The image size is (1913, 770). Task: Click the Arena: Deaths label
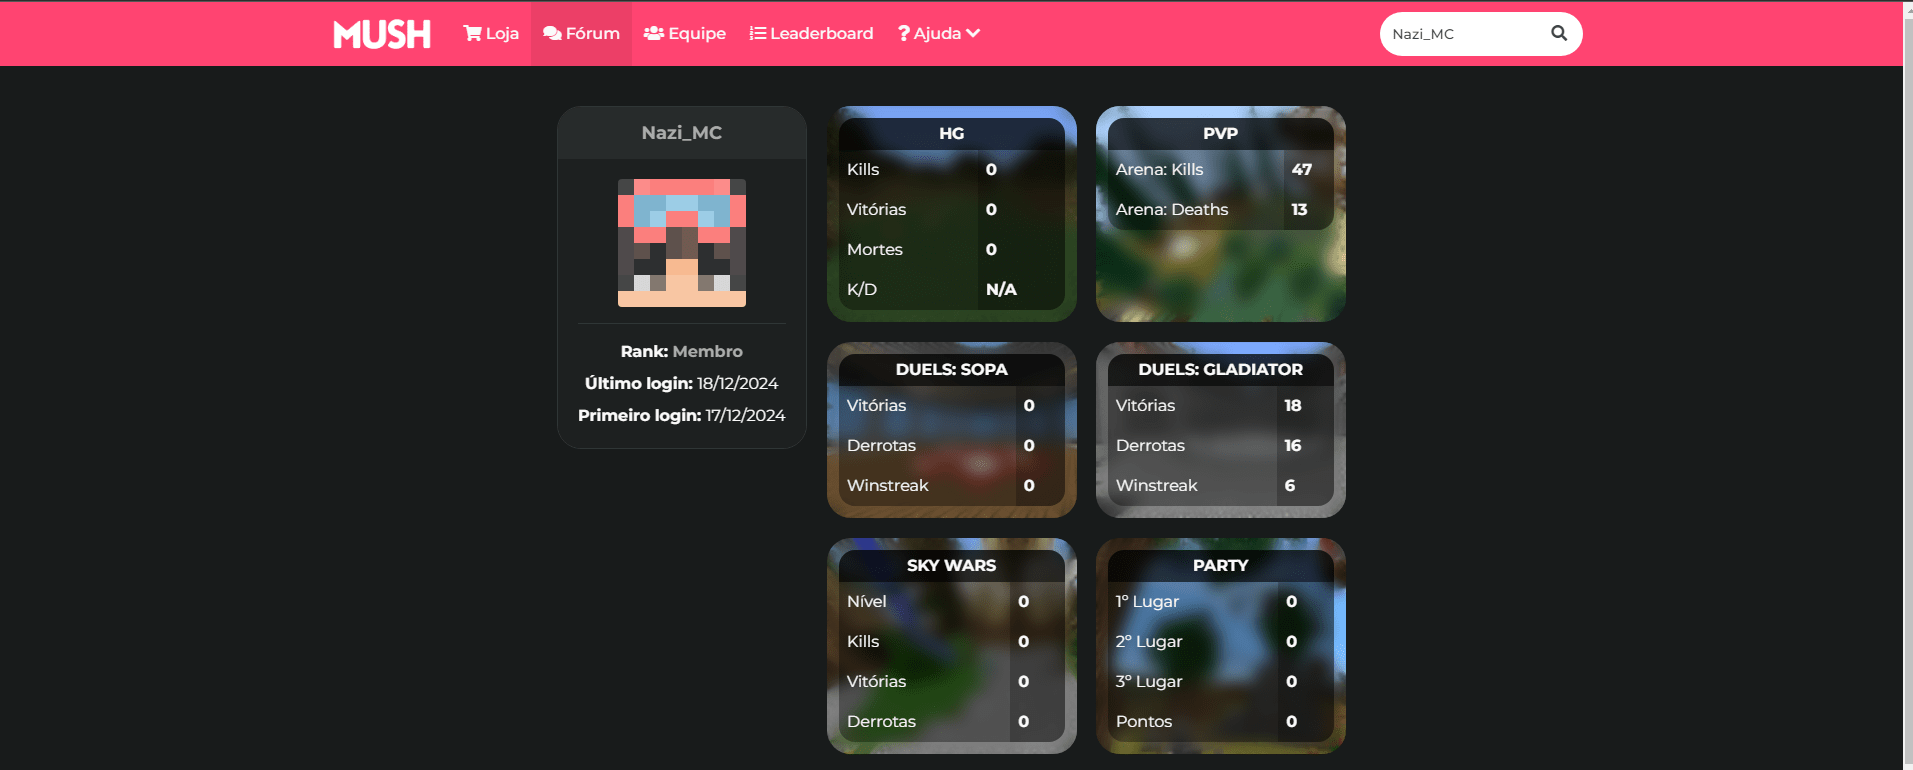point(1172,209)
